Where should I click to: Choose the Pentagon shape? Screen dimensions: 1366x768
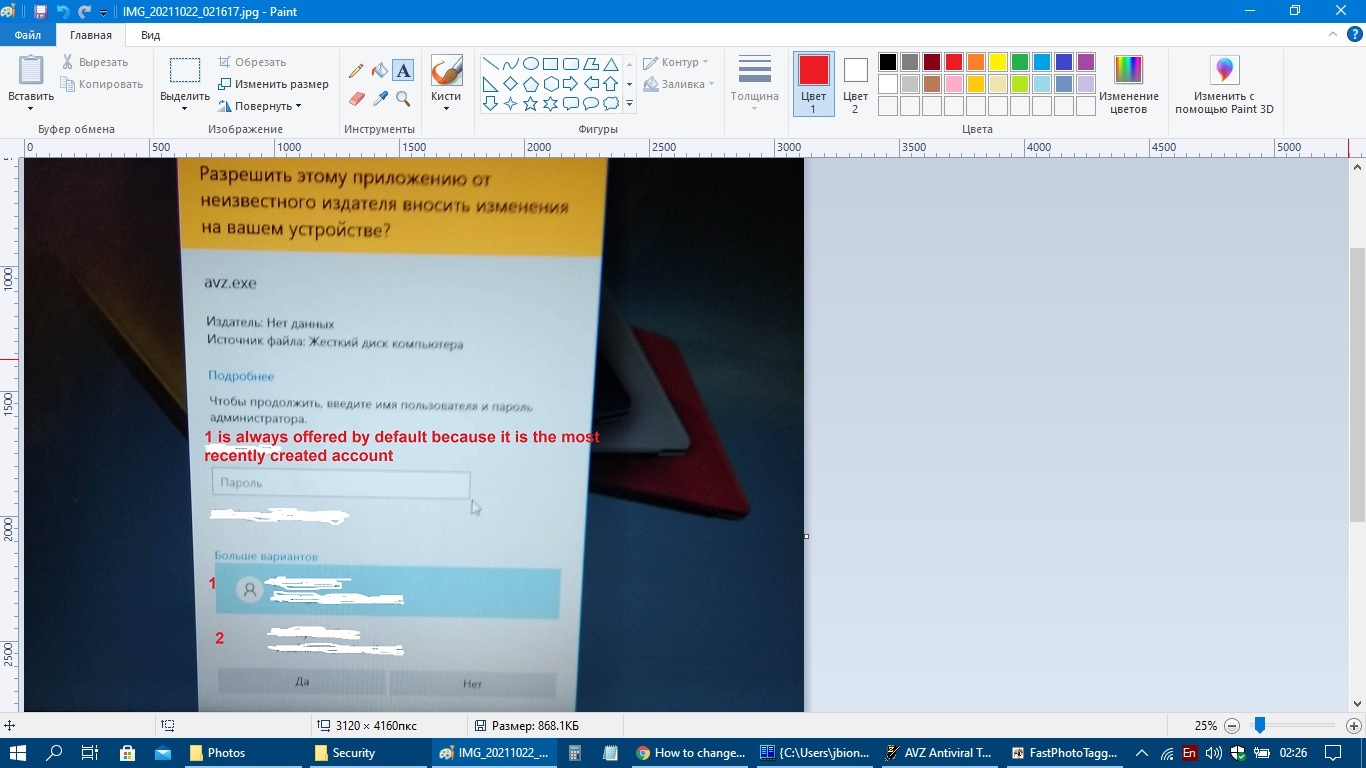tap(531, 84)
